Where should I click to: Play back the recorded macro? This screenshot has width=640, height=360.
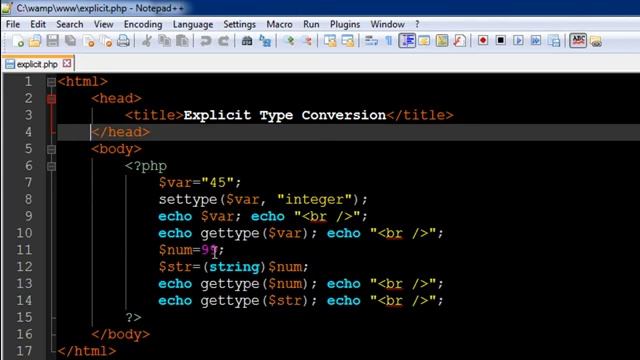518,40
